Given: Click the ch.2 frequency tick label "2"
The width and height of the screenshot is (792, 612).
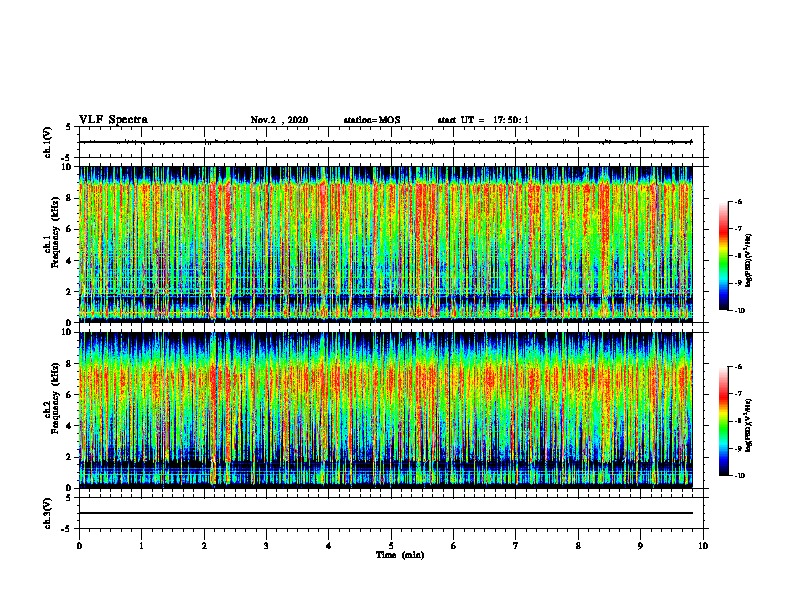Looking at the screenshot, I should pos(70,457).
